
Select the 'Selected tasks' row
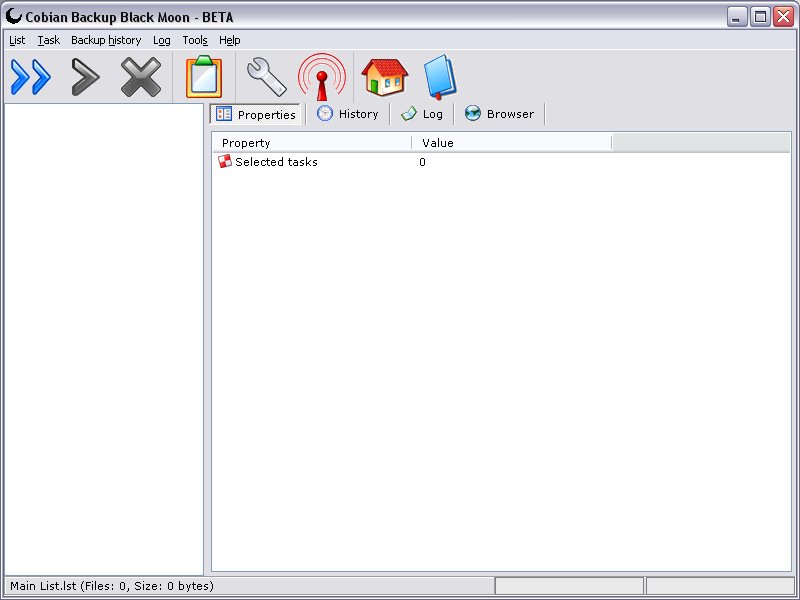(501, 162)
